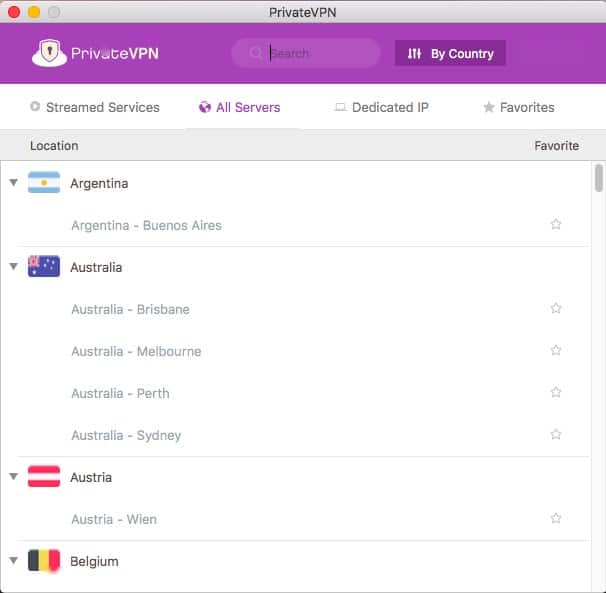
Task: Click the Australia flag icon
Action: pos(44,267)
